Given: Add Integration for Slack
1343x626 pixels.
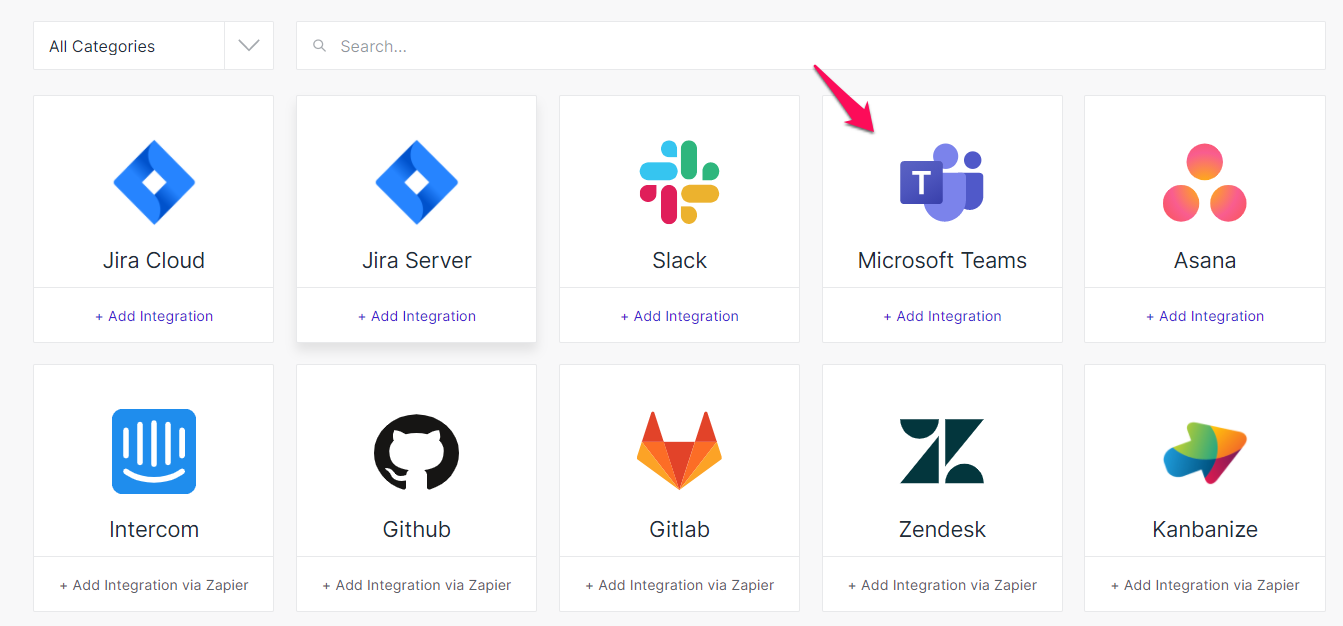Looking at the screenshot, I should [x=680, y=316].
